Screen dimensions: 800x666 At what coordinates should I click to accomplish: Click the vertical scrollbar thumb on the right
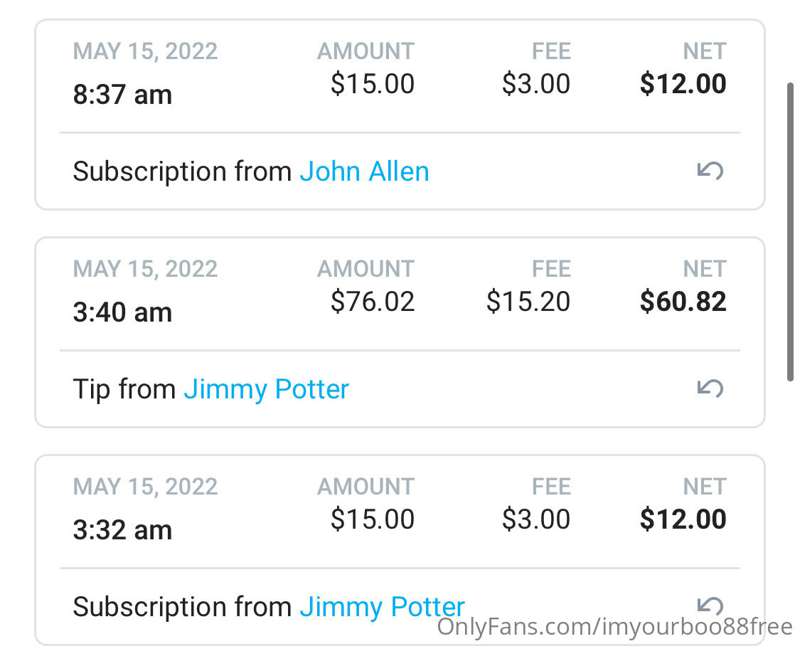[790, 232]
